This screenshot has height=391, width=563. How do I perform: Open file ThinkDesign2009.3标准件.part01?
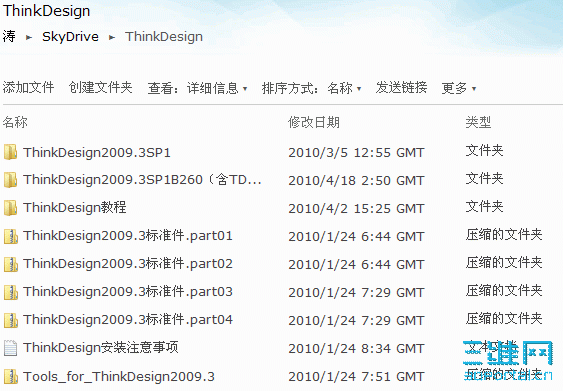[128, 236]
